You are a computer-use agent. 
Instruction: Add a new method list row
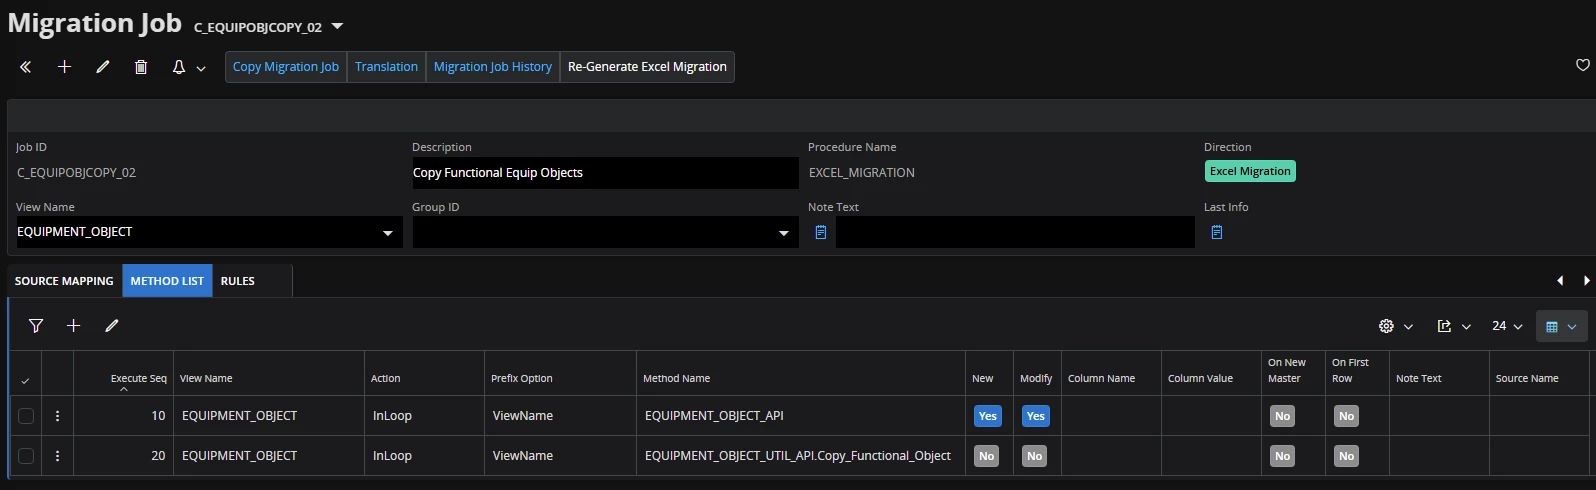pyautogui.click(x=73, y=326)
